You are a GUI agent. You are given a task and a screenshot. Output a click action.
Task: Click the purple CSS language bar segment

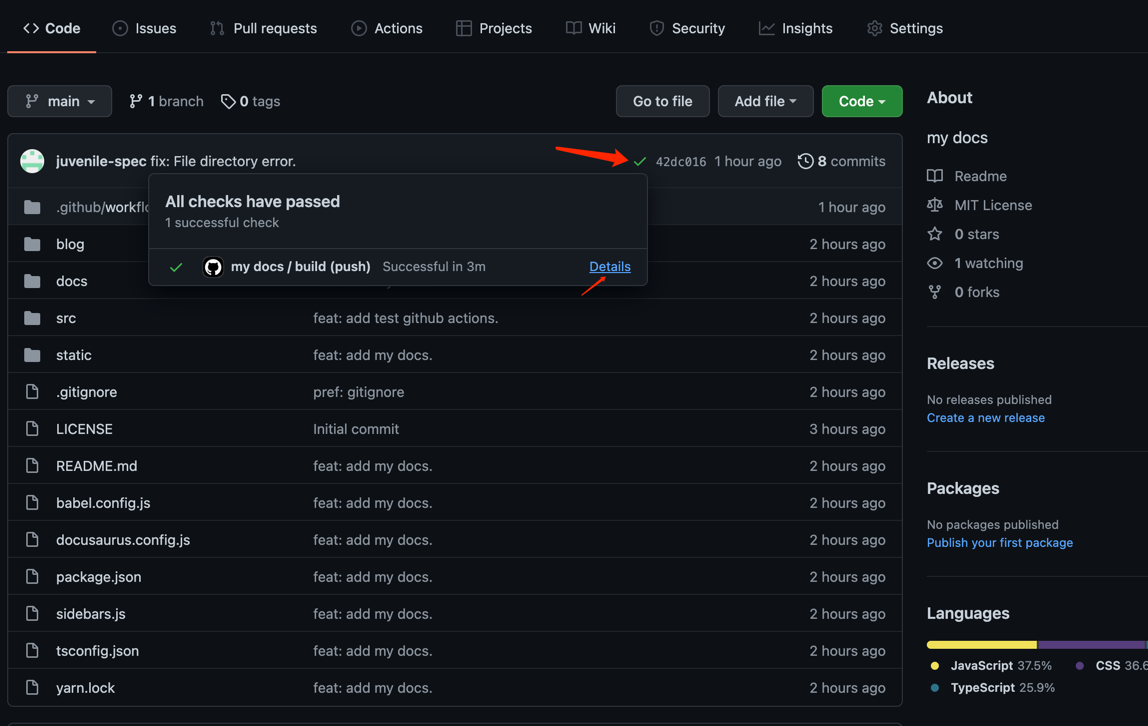pyautogui.click(x=1092, y=645)
